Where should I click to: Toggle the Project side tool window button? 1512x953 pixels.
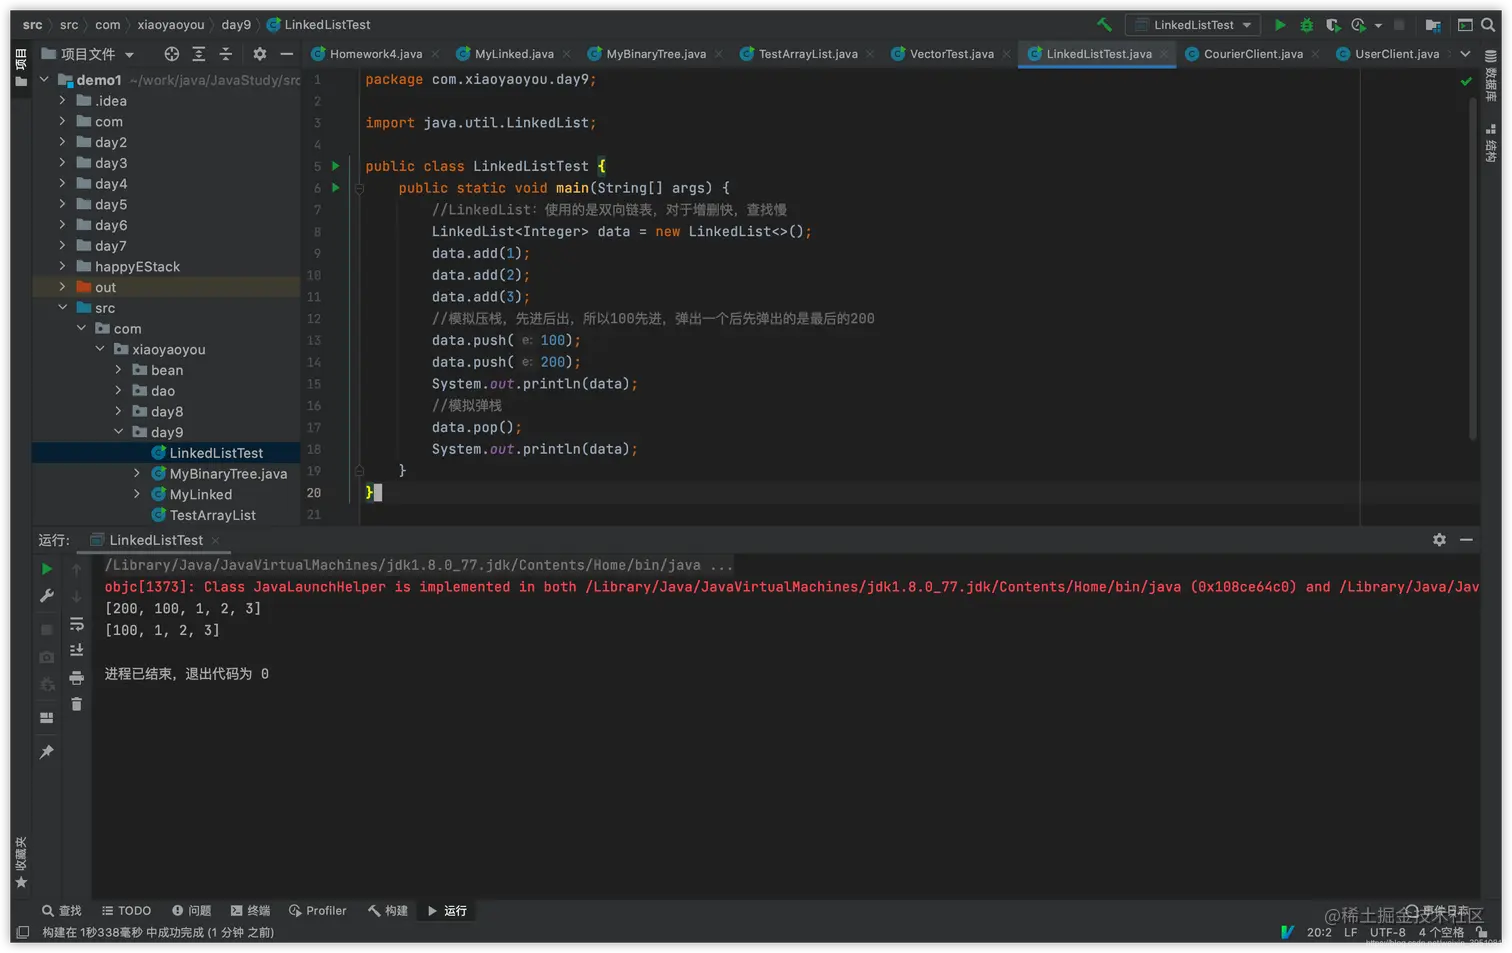point(21,68)
